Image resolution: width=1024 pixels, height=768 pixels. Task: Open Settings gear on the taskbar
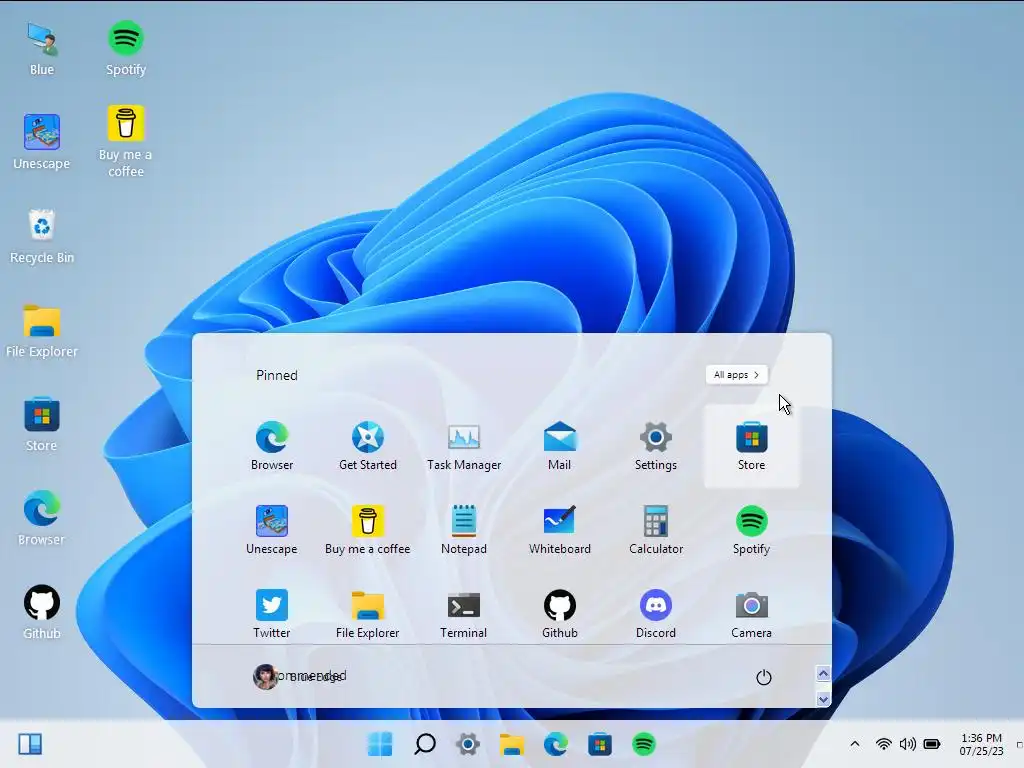468,744
